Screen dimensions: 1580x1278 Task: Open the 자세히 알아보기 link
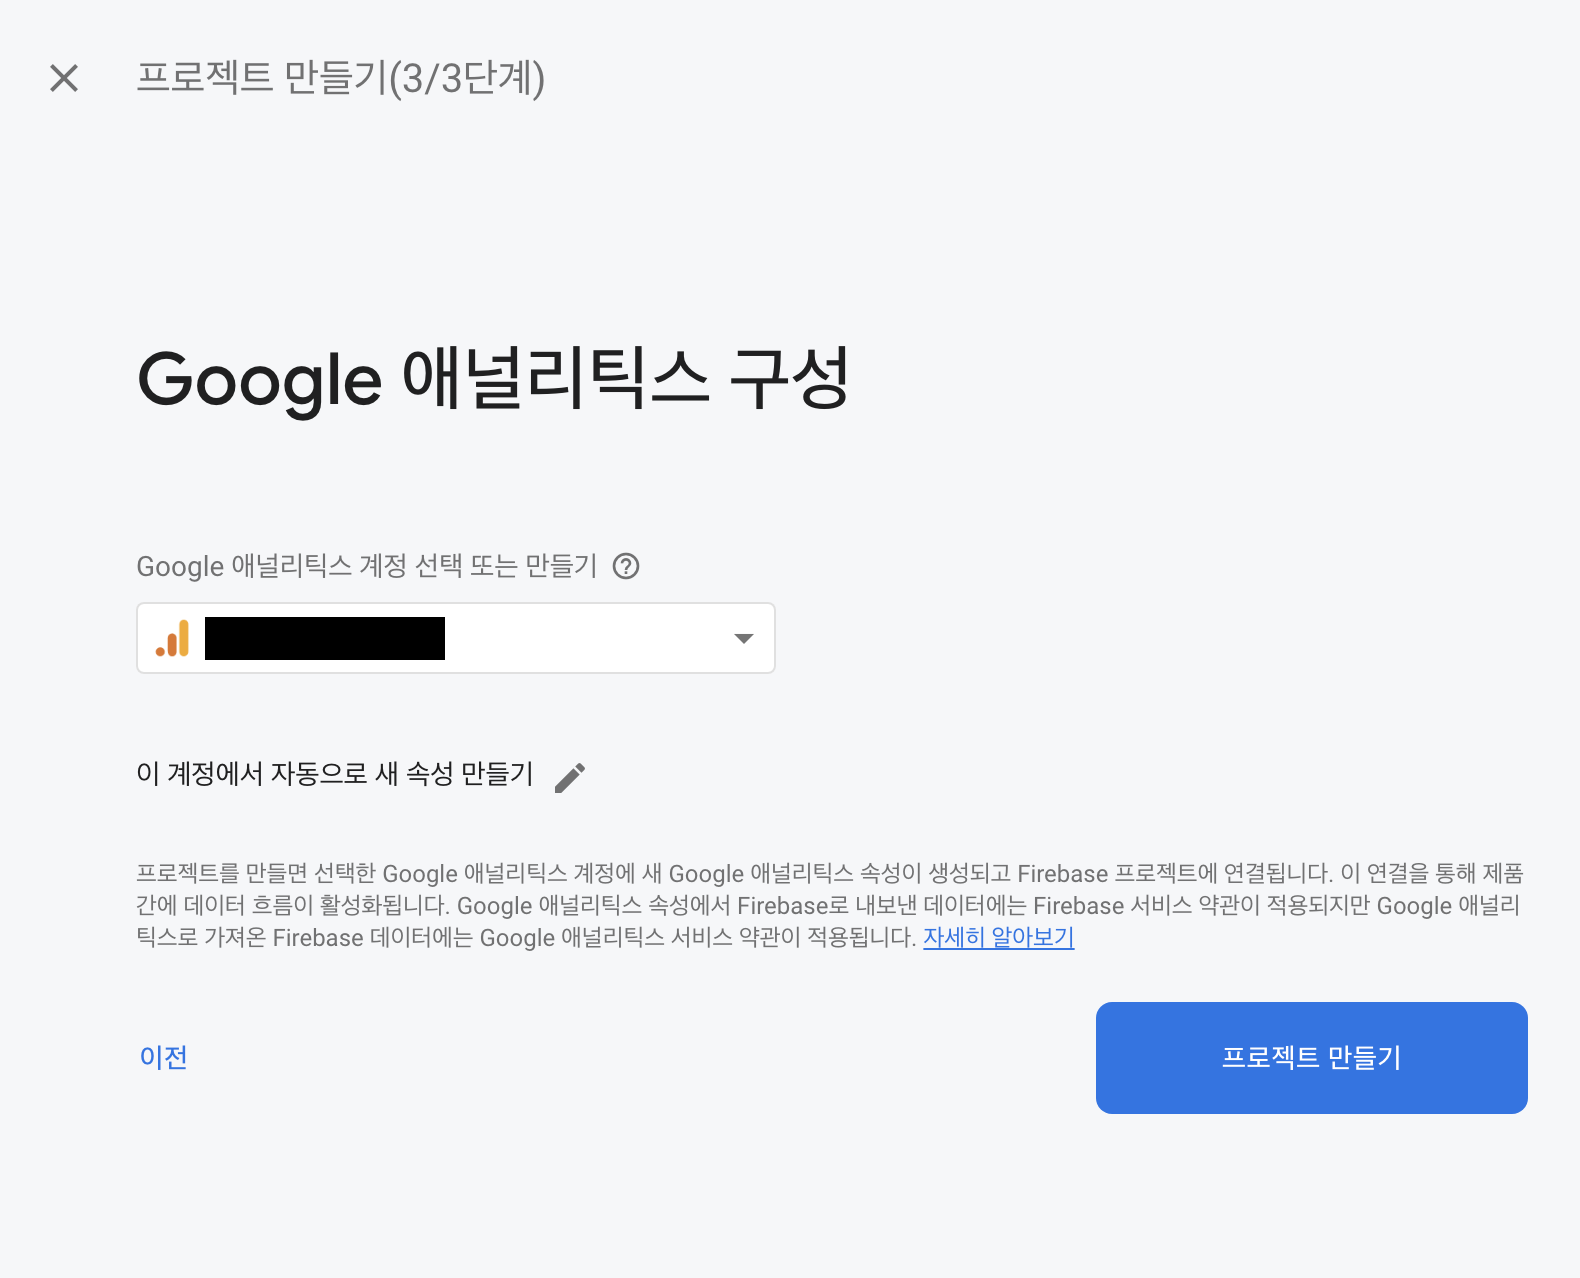click(x=998, y=937)
